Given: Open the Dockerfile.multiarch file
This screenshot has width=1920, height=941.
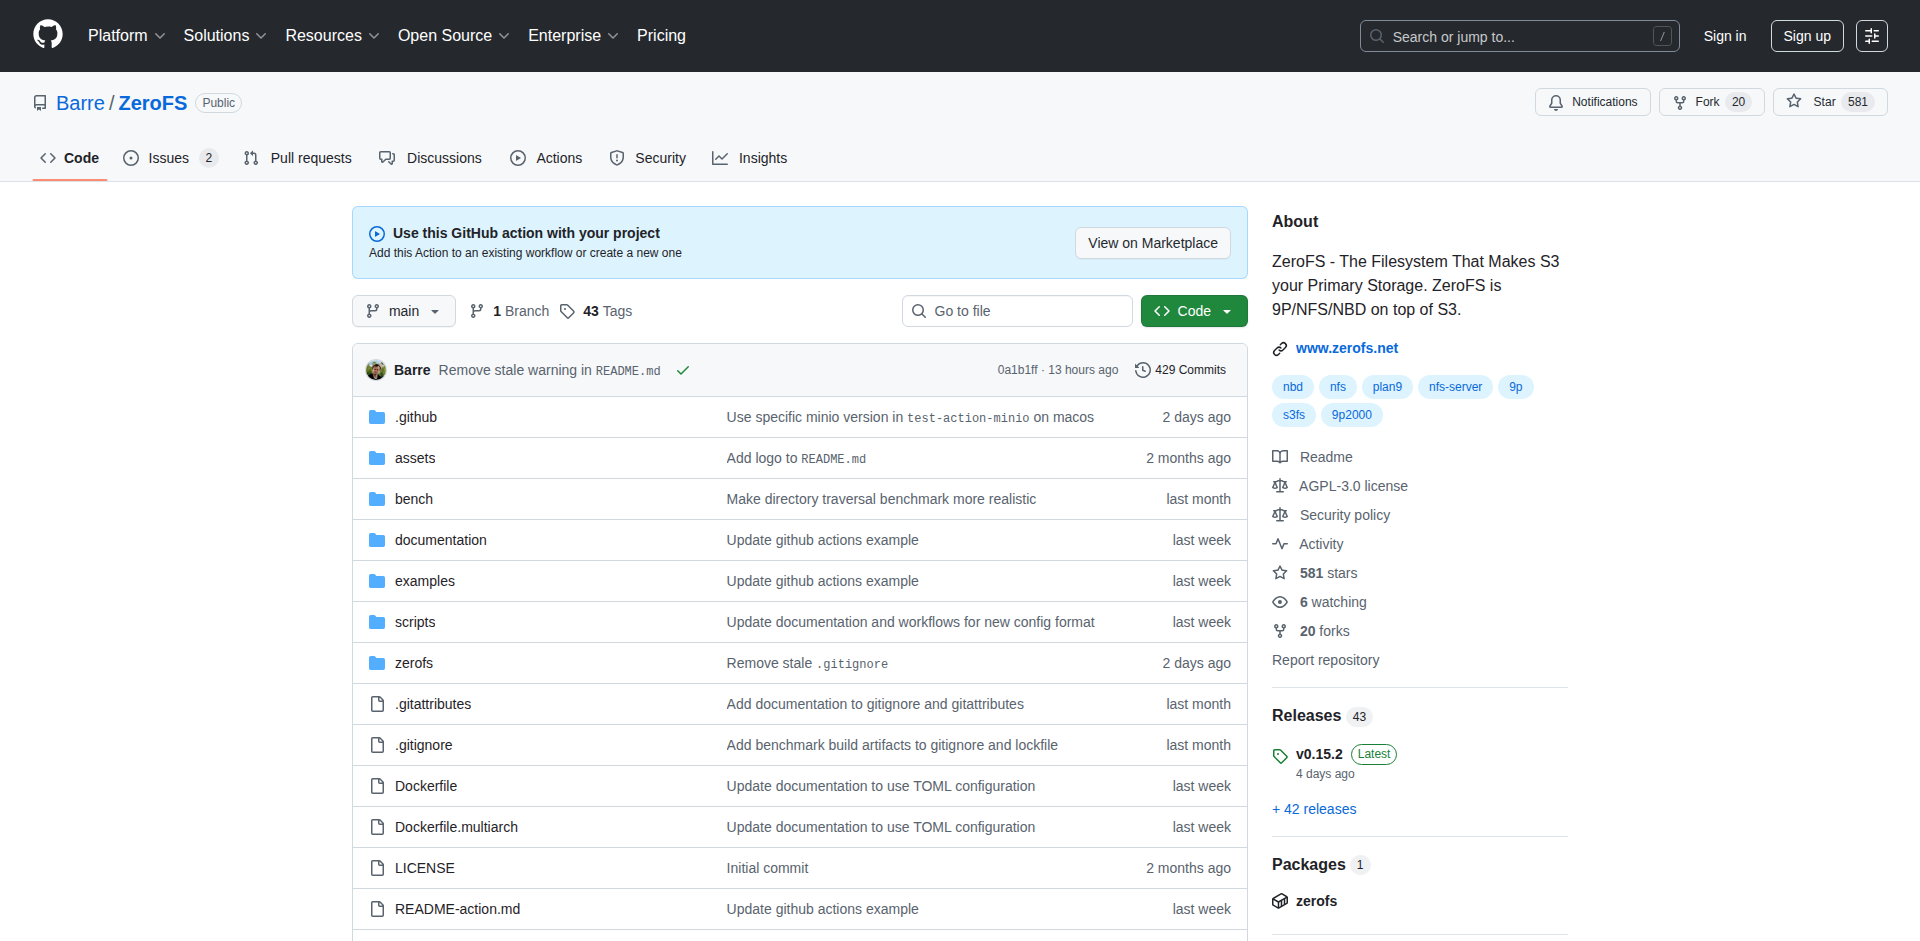Looking at the screenshot, I should pyautogui.click(x=456, y=827).
